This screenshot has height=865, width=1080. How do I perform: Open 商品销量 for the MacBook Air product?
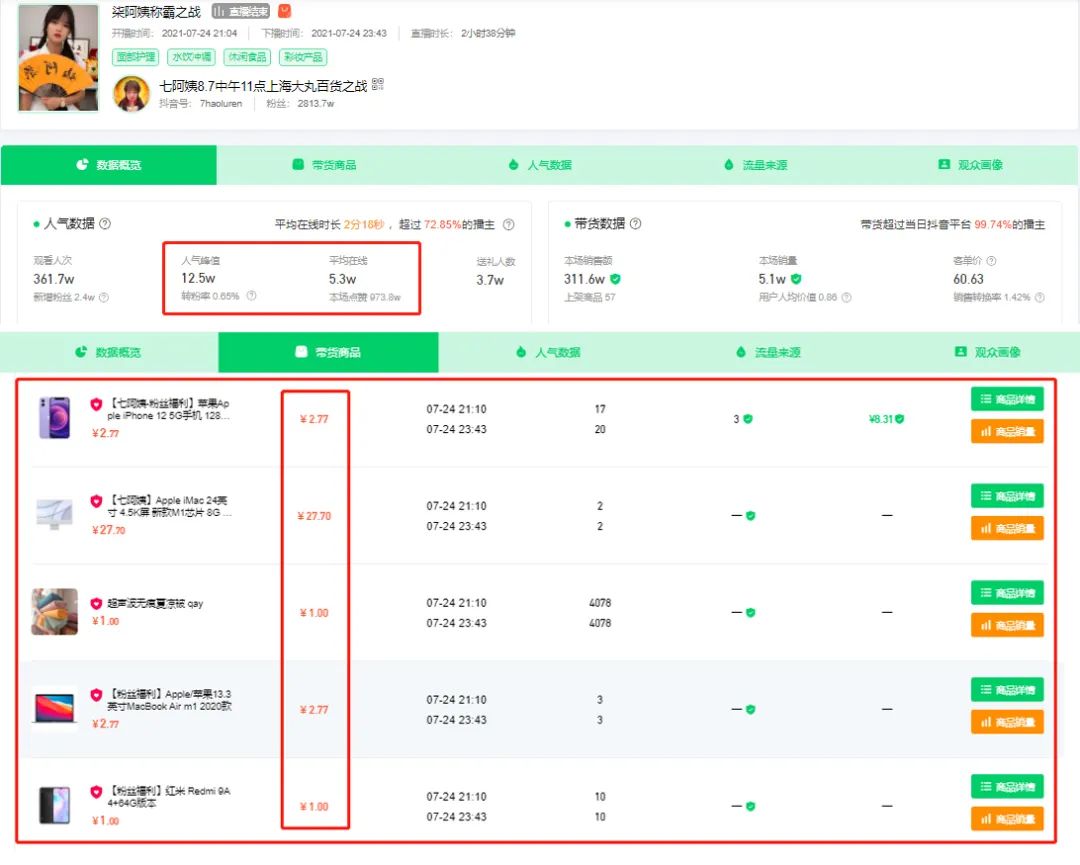(x=1007, y=722)
